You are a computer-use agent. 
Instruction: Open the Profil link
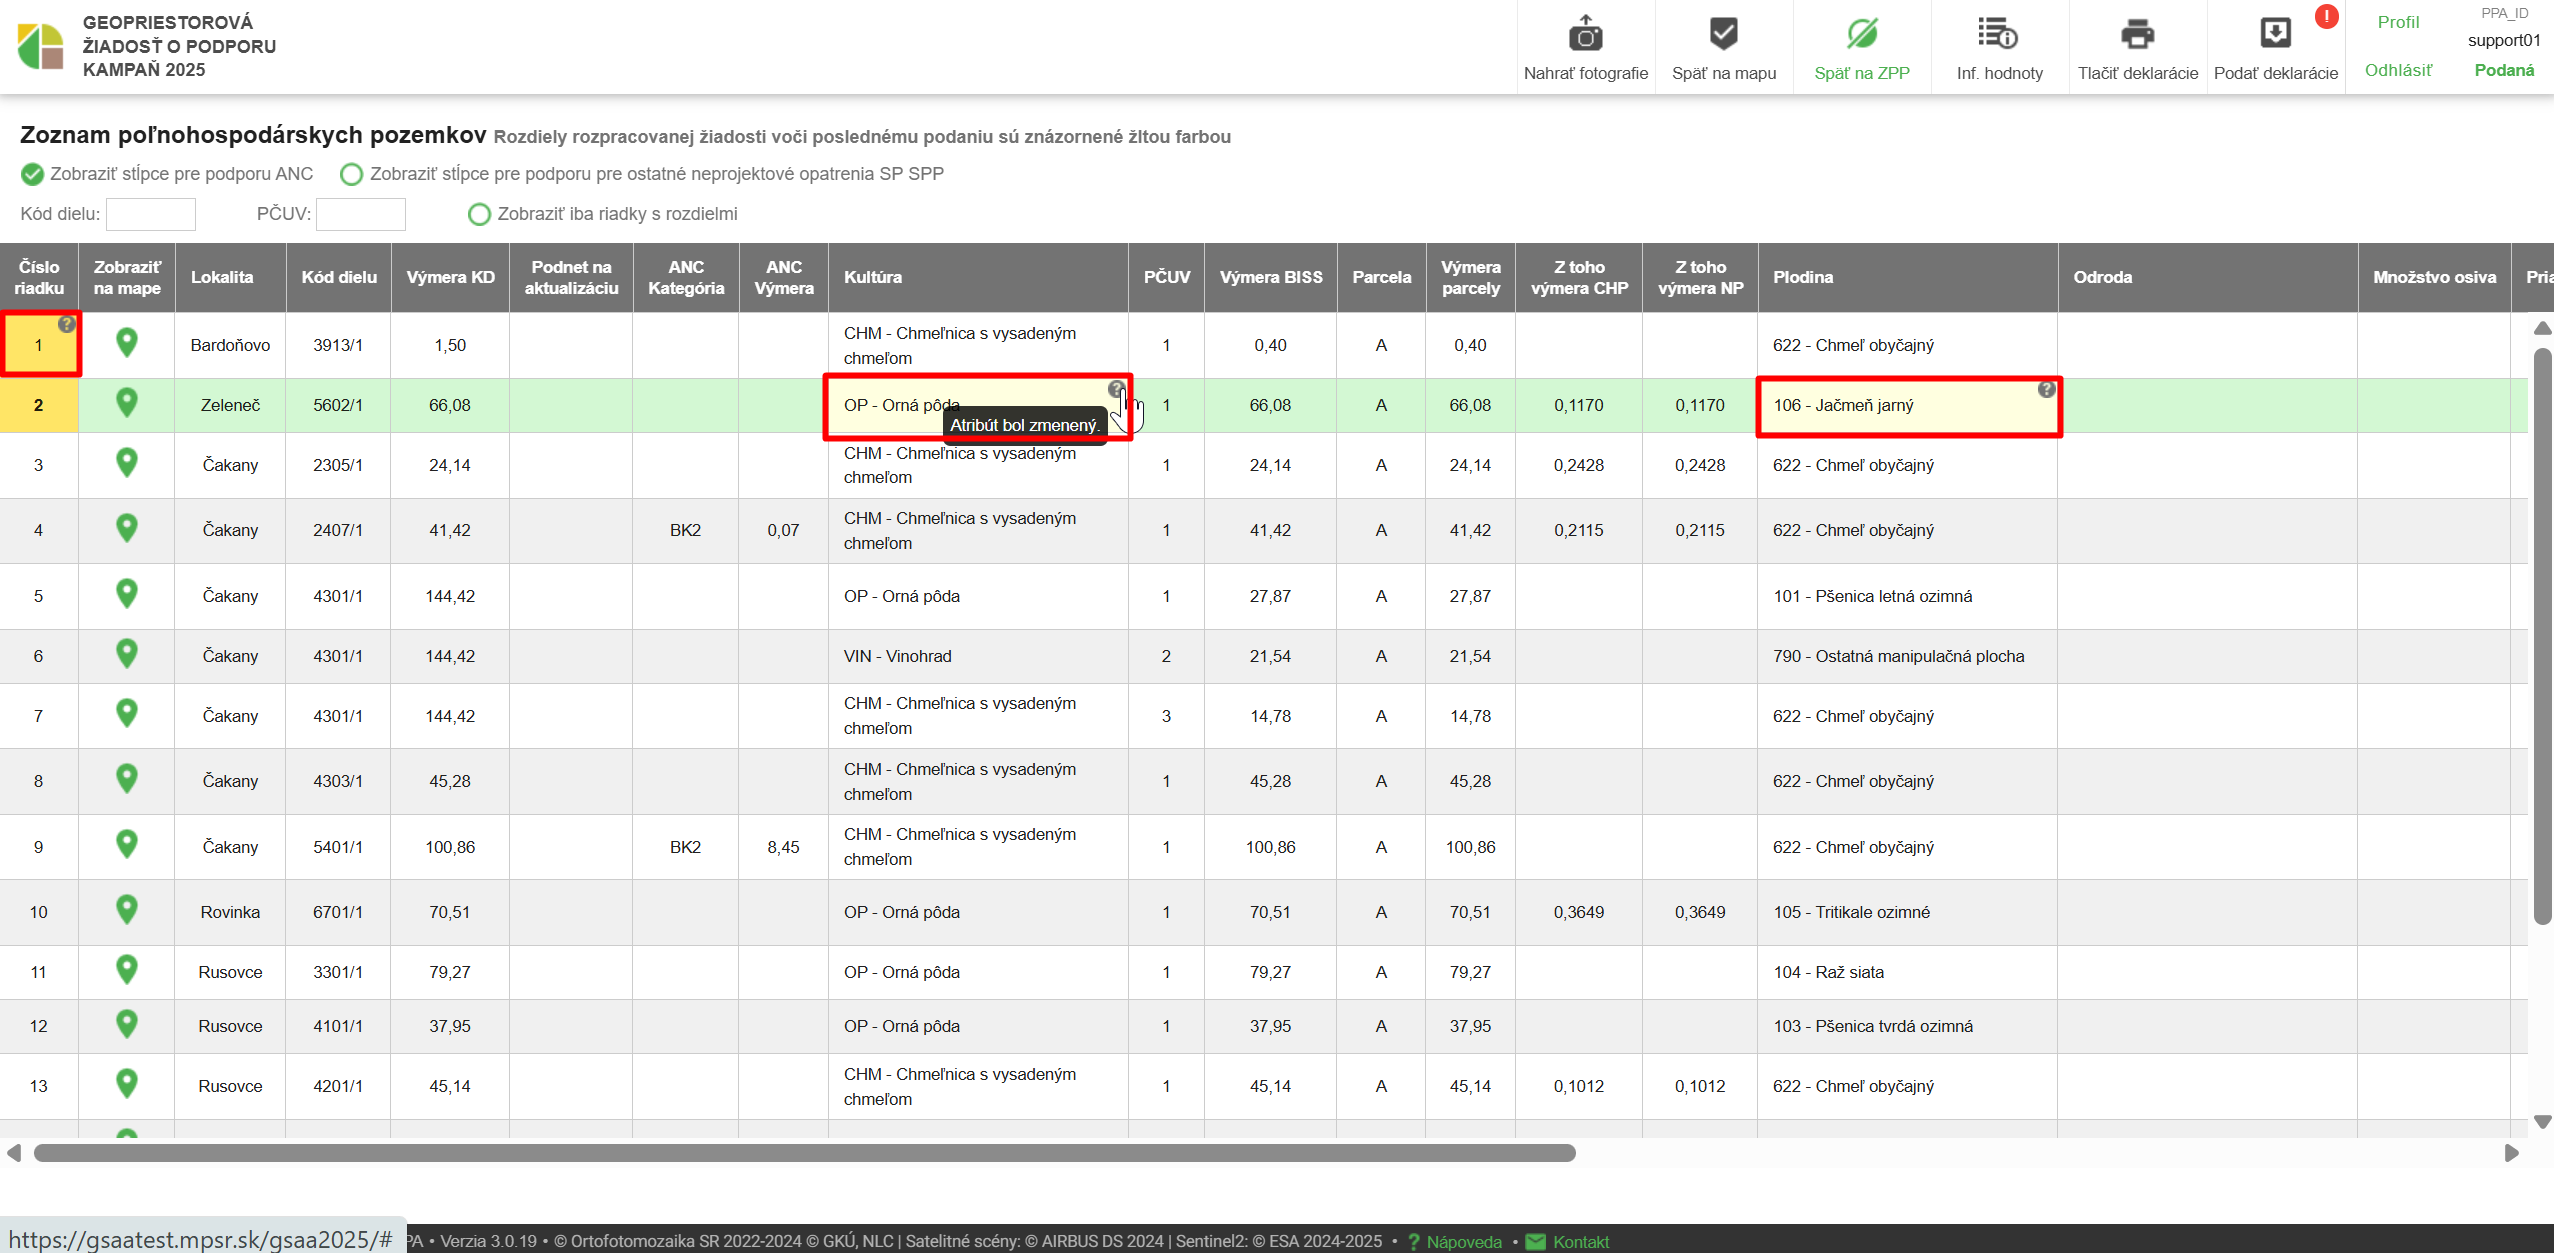2397,22
